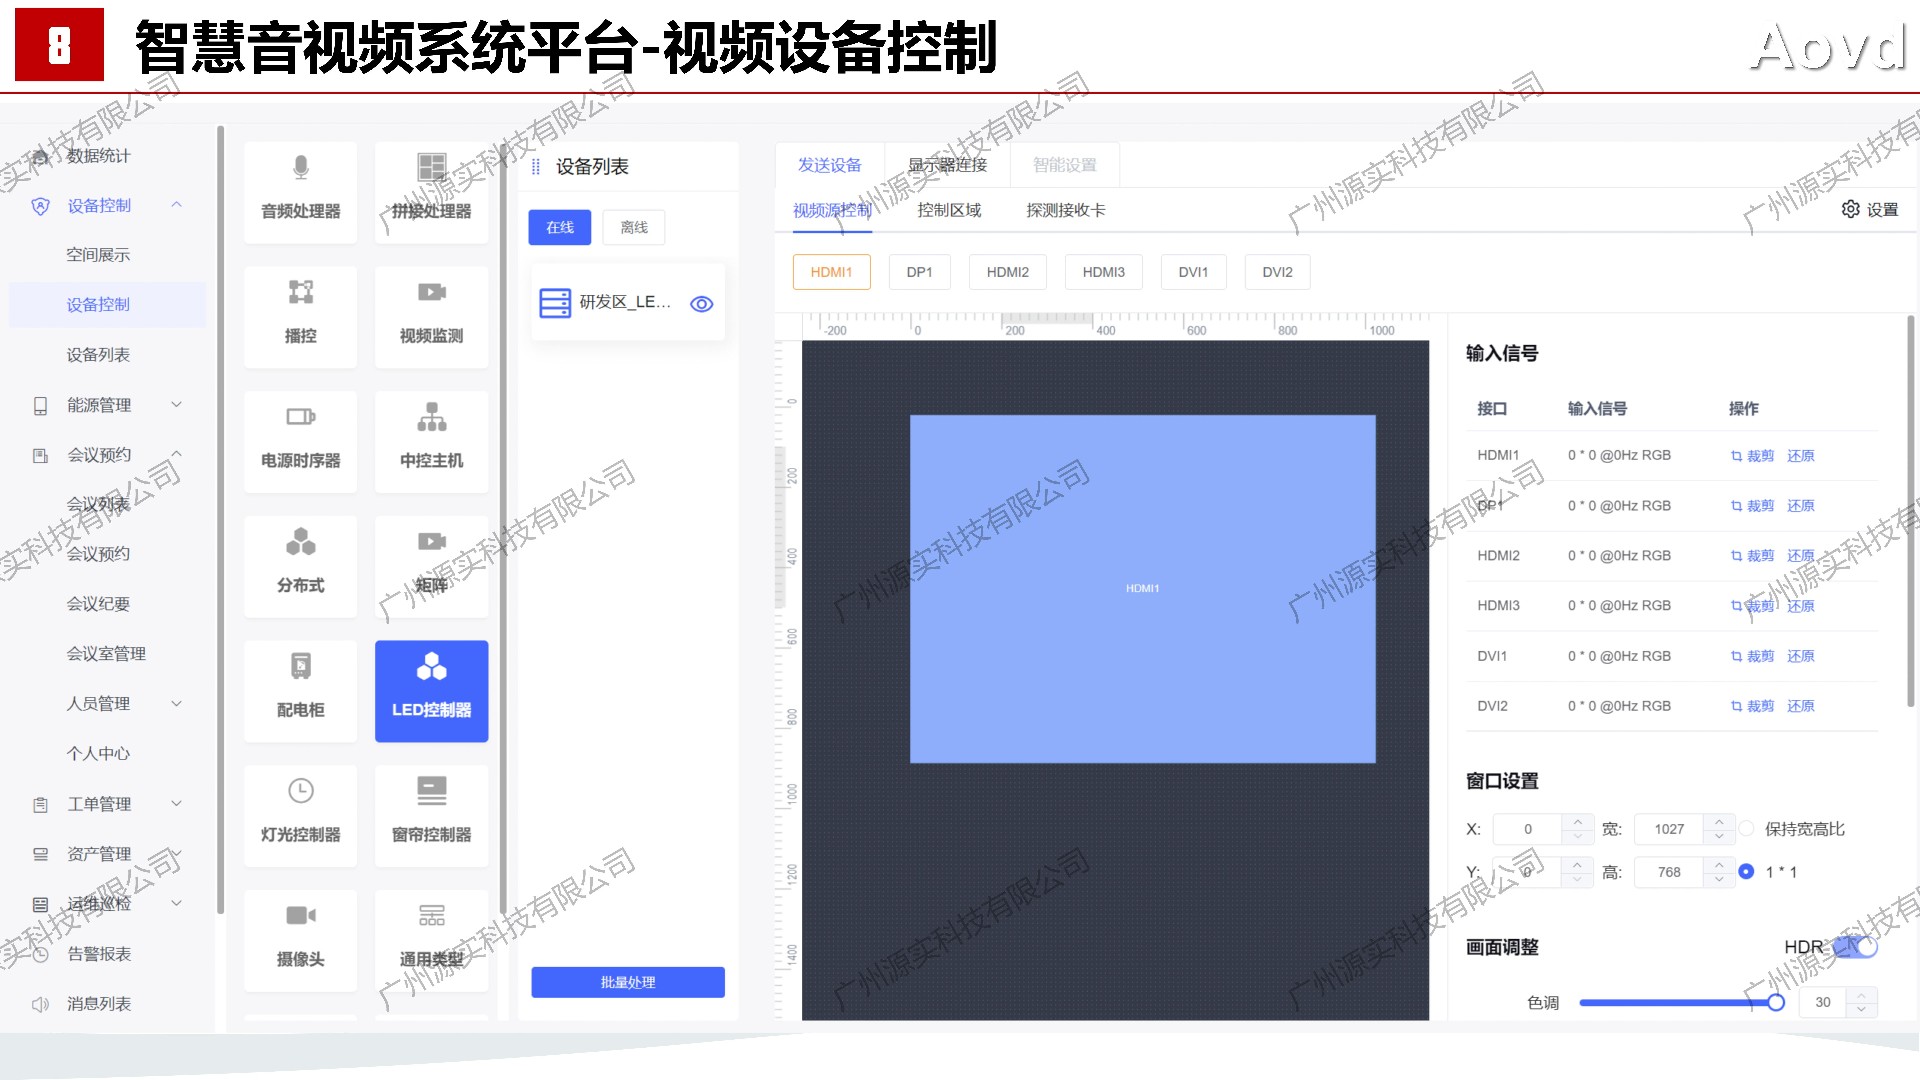Open the 音频处理器 audio processor tile
Viewport: 1920px width, 1080px height.
[300, 190]
